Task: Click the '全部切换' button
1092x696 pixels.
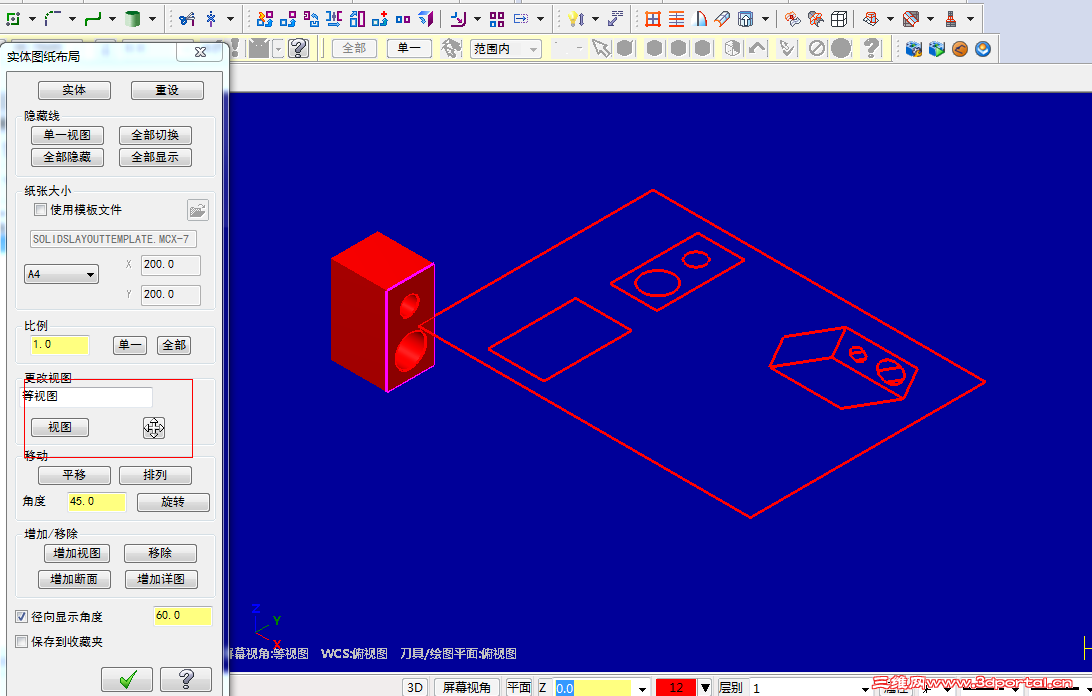Action: pyautogui.click(x=155, y=135)
